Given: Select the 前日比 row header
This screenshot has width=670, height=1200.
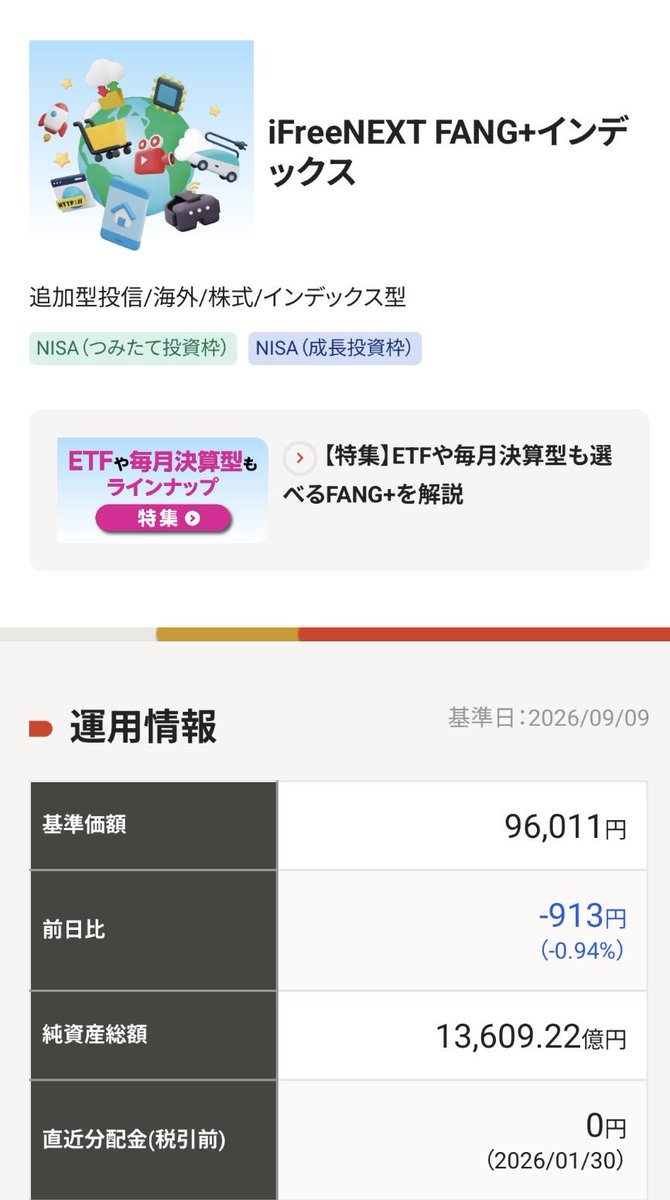Looking at the screenshot, I should (153, 930).
